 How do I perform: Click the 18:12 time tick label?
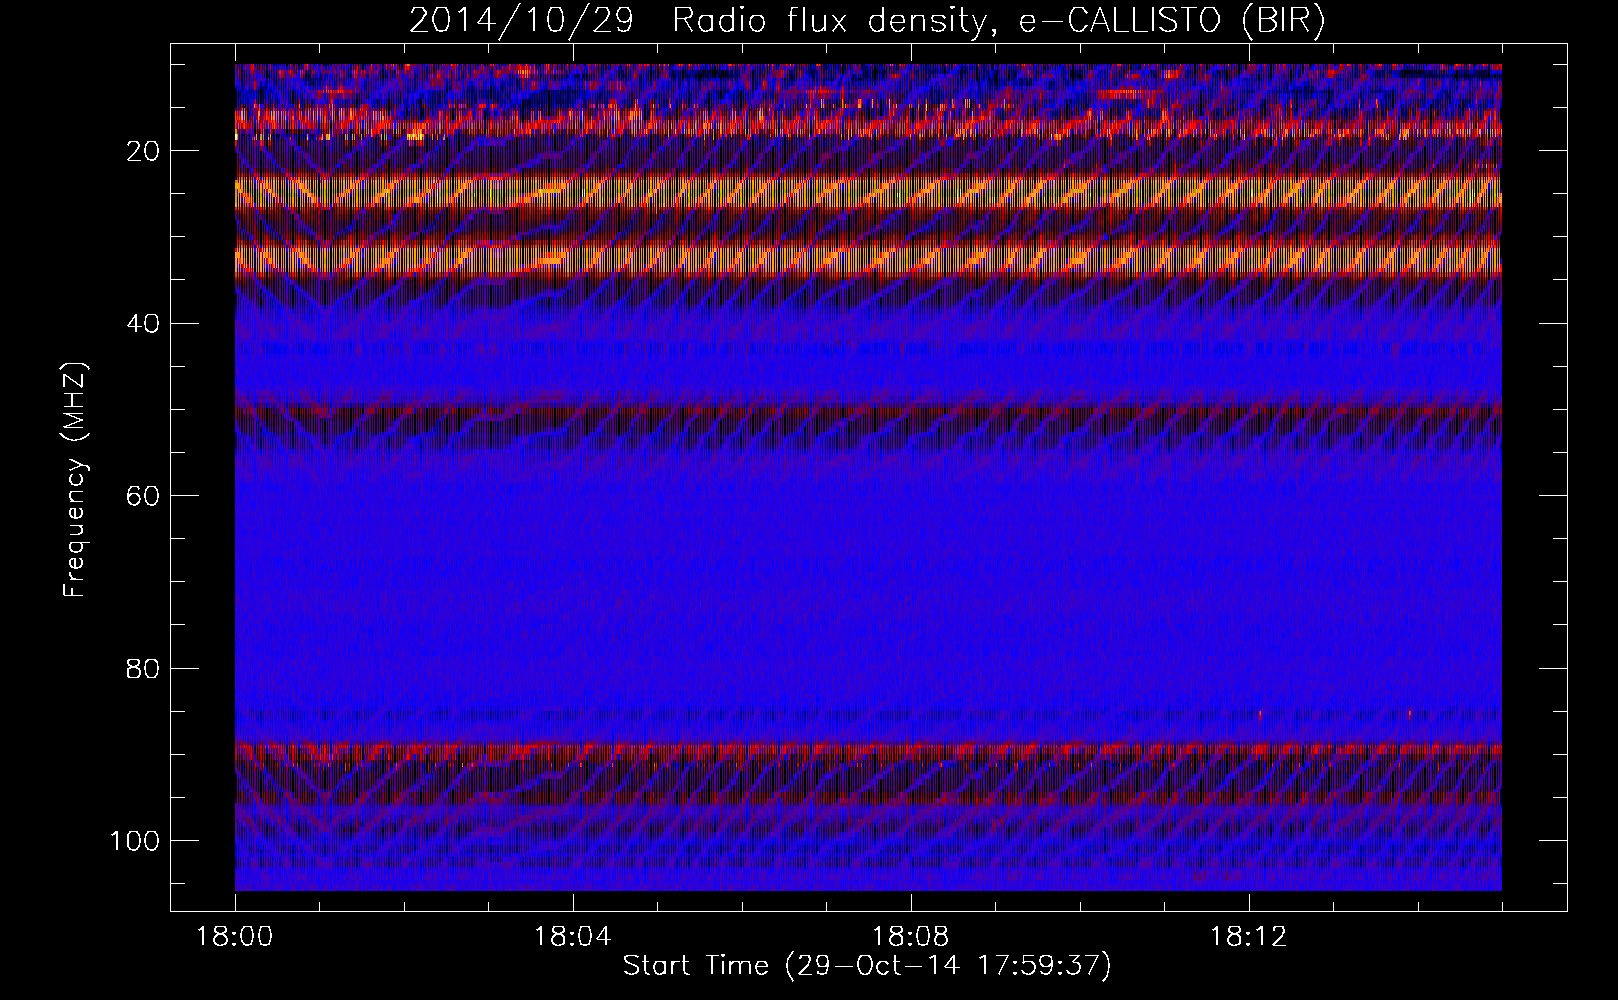[x=1248, y=937]
